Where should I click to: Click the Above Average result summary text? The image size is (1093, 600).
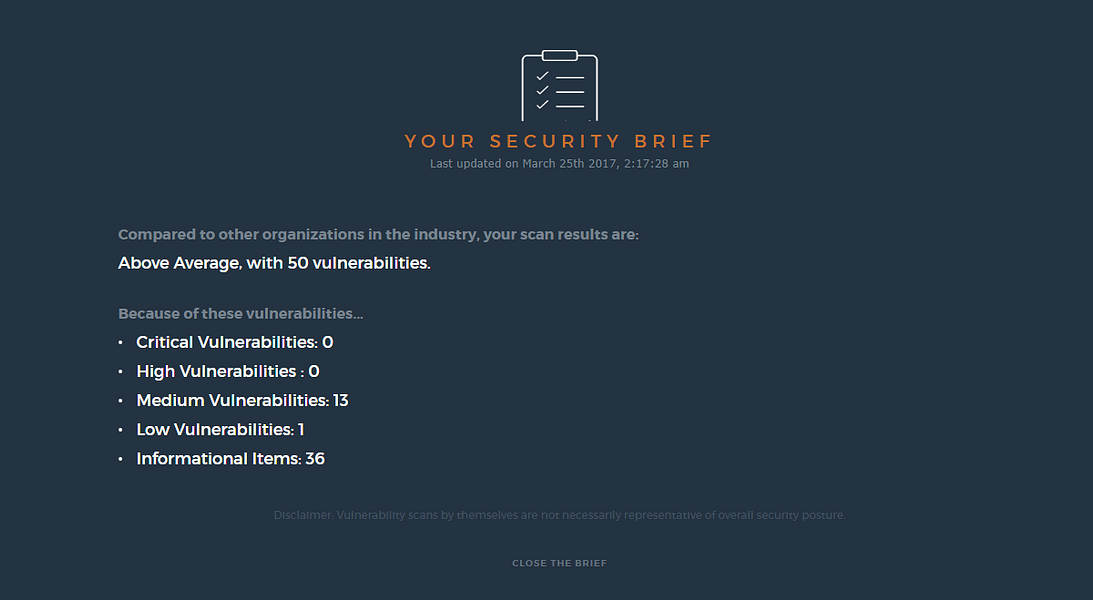pos(274,263)
